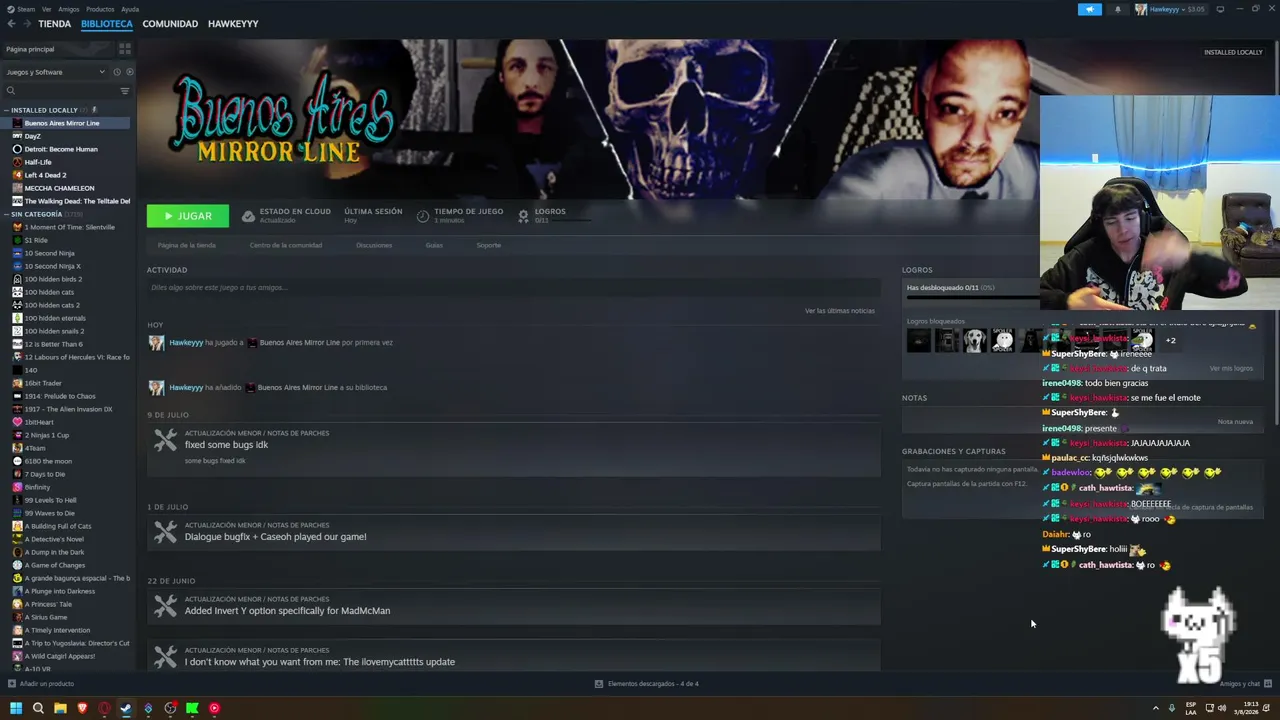
Task: Click Ver las últimas noticias link
Action: pyautogui.click(x=840, y=311)
